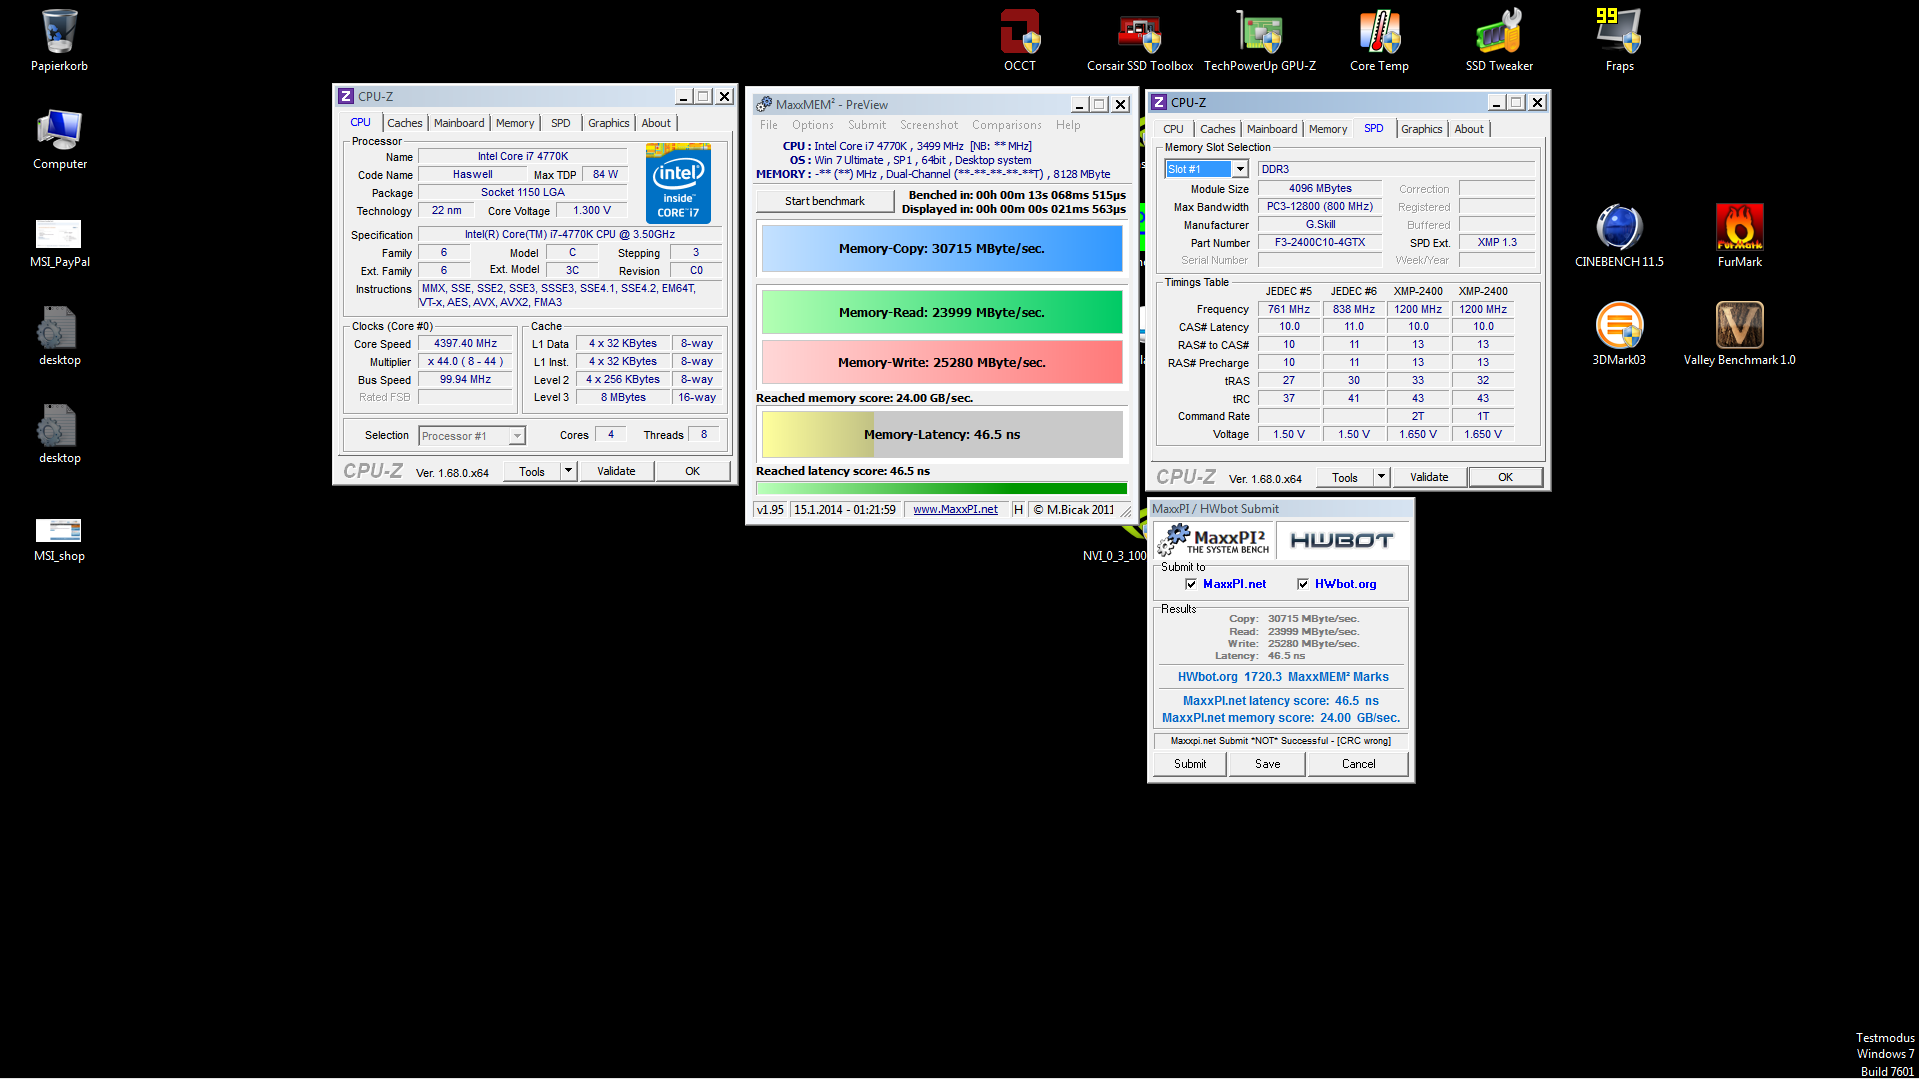This screenshot has width=1919, height=1079.
Task: Click OK in left CPU-Z window
Action: [693, 471]
